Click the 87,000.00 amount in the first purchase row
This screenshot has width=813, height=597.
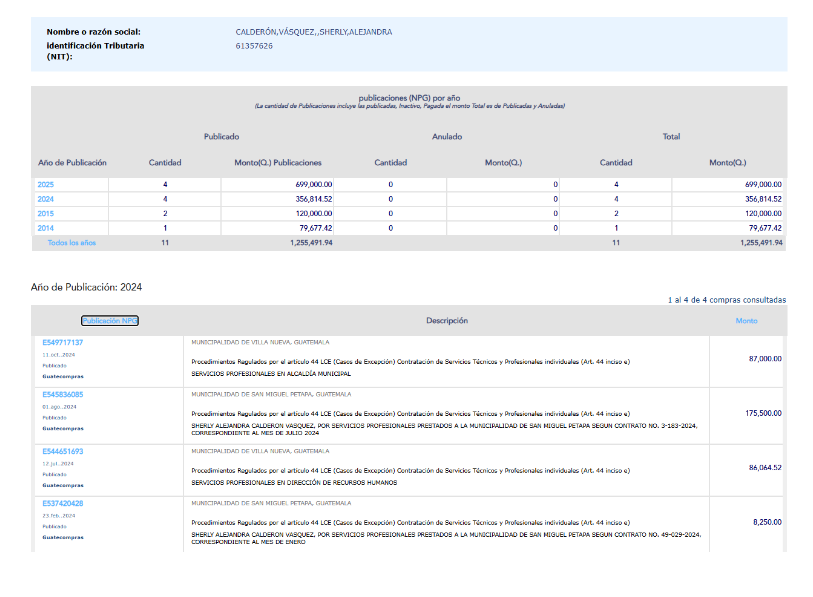[765, 358]
